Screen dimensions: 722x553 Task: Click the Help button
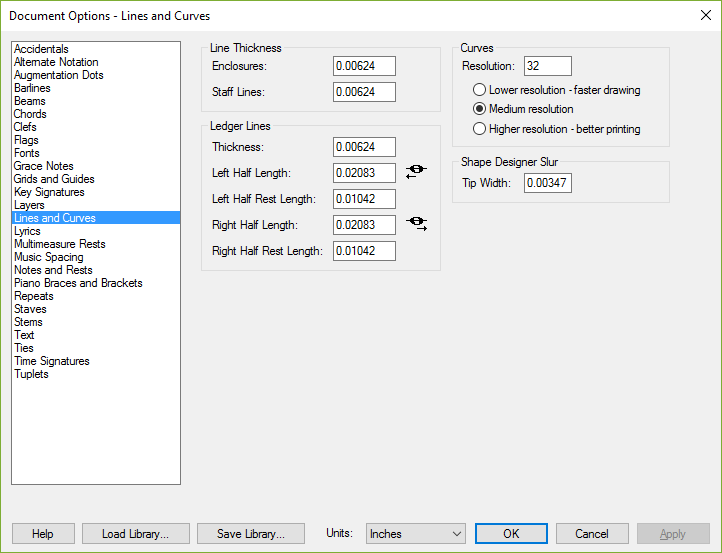coord(43,534)
